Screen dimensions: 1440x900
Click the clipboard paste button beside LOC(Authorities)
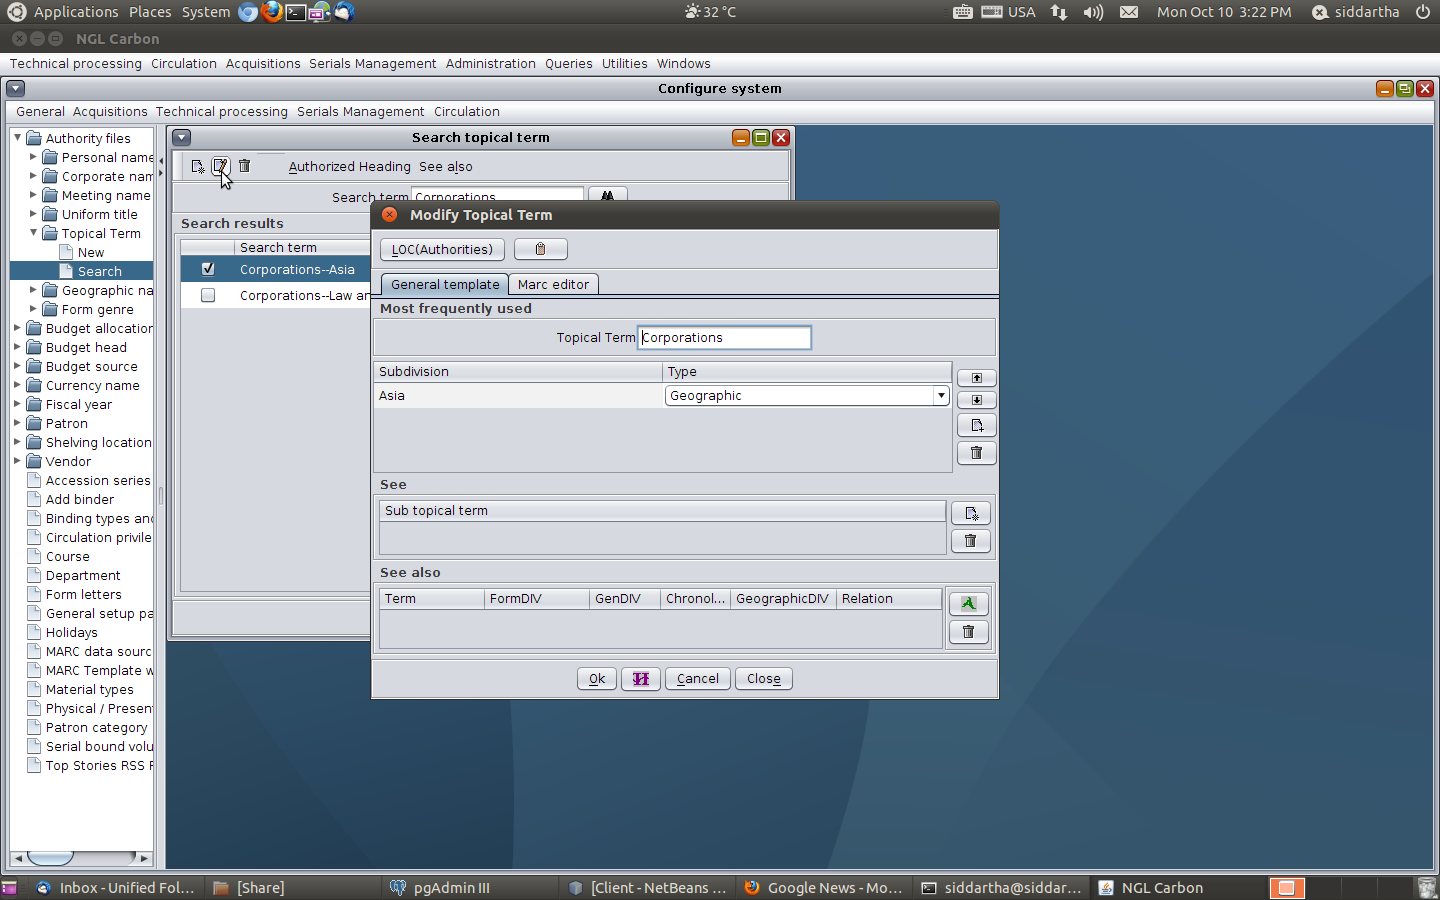(540, 249)
